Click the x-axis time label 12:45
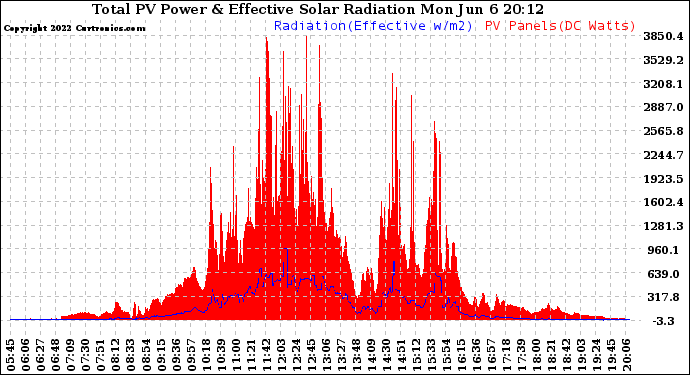Screen dimensions: 690x375 point(311,355)
